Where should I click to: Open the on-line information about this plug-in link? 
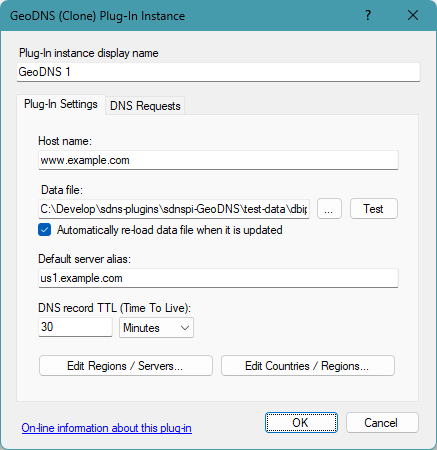pos(106,428)
